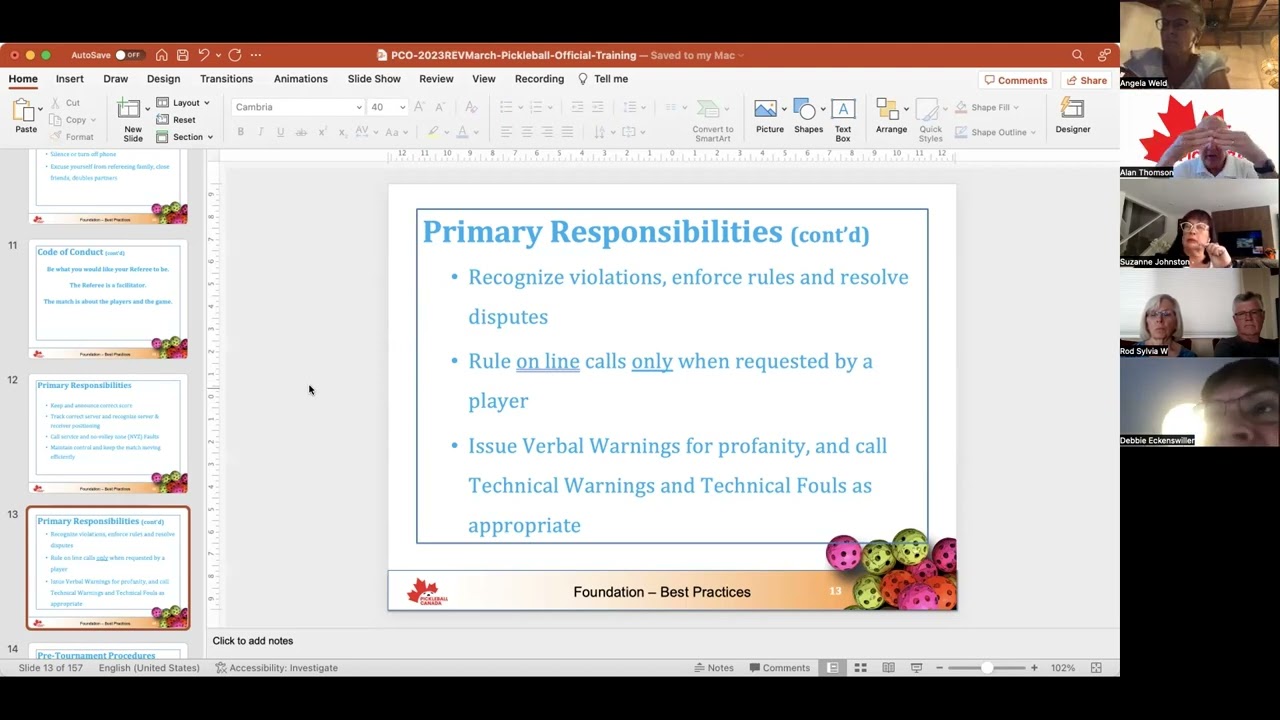Click Comments in the status bar
1280x720 pixels.
tap(779, 668)
